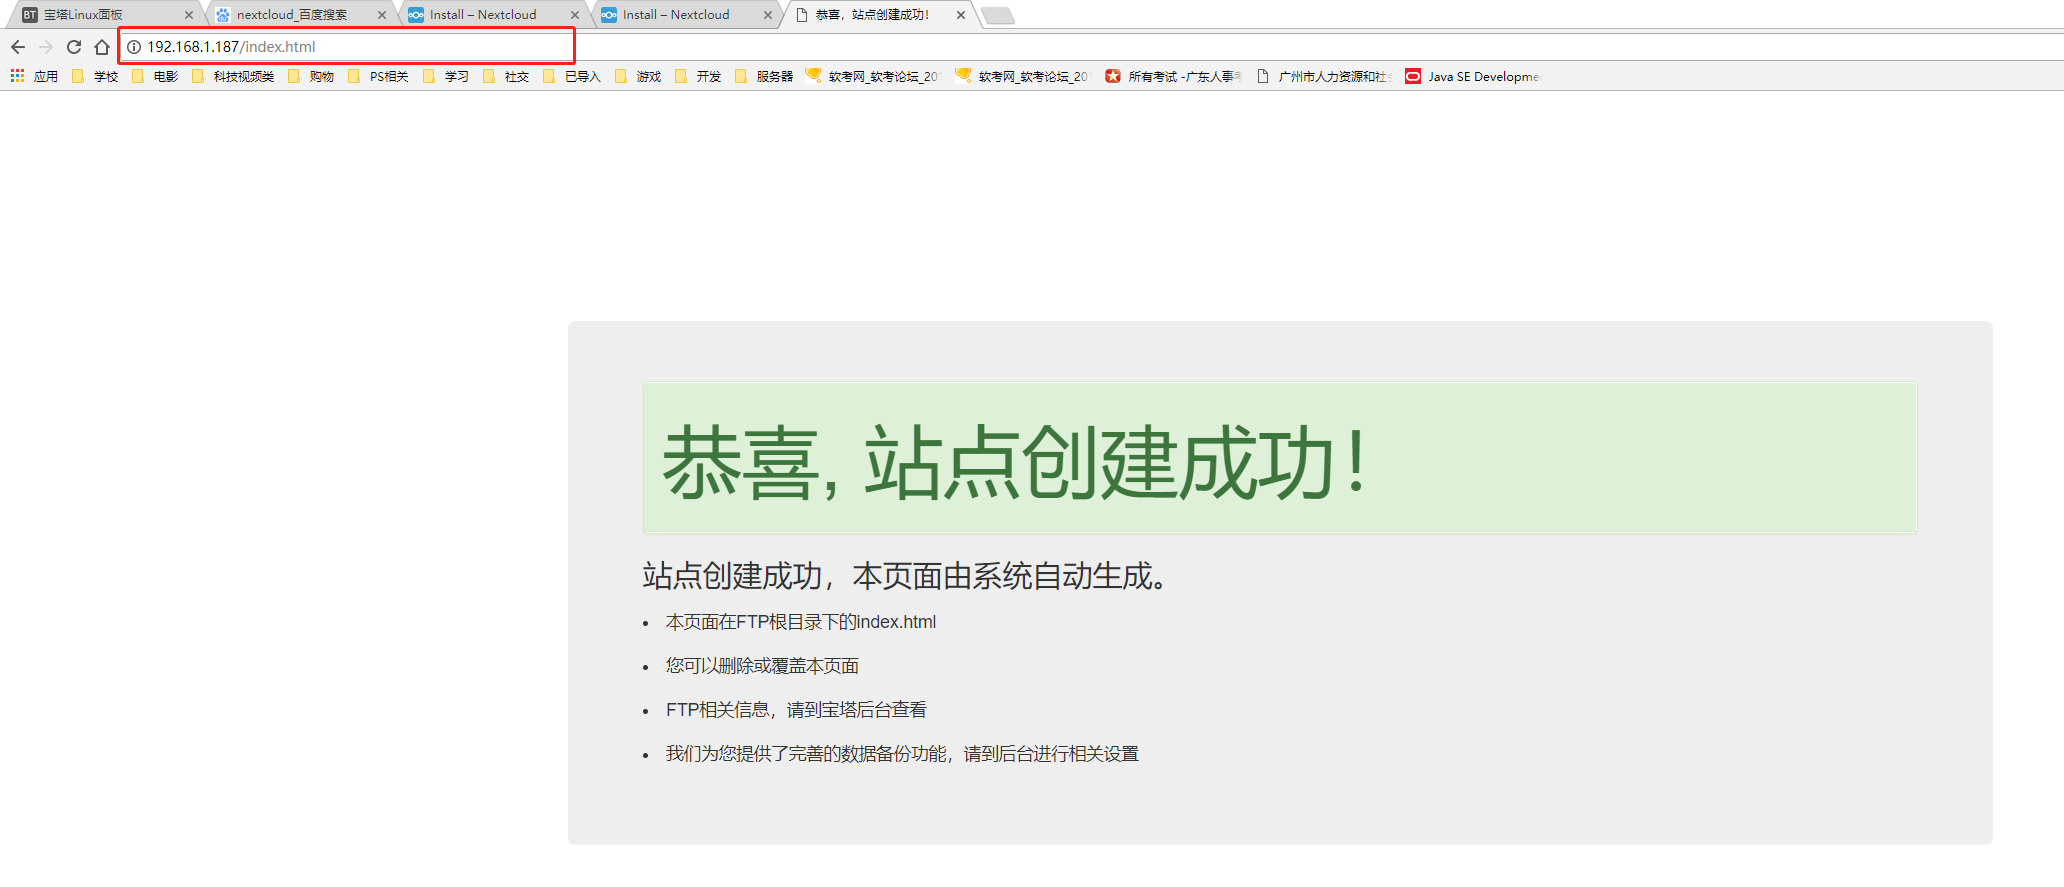
Task: Expand the 开发 bookmark folder
Action: coord(698,76)
